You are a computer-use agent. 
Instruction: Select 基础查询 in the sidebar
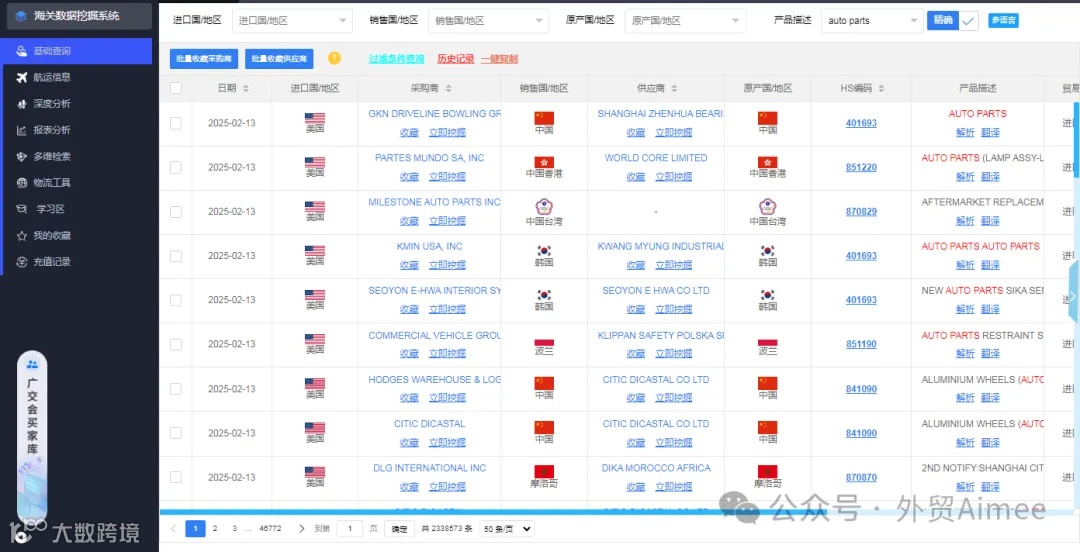[76, 51]
